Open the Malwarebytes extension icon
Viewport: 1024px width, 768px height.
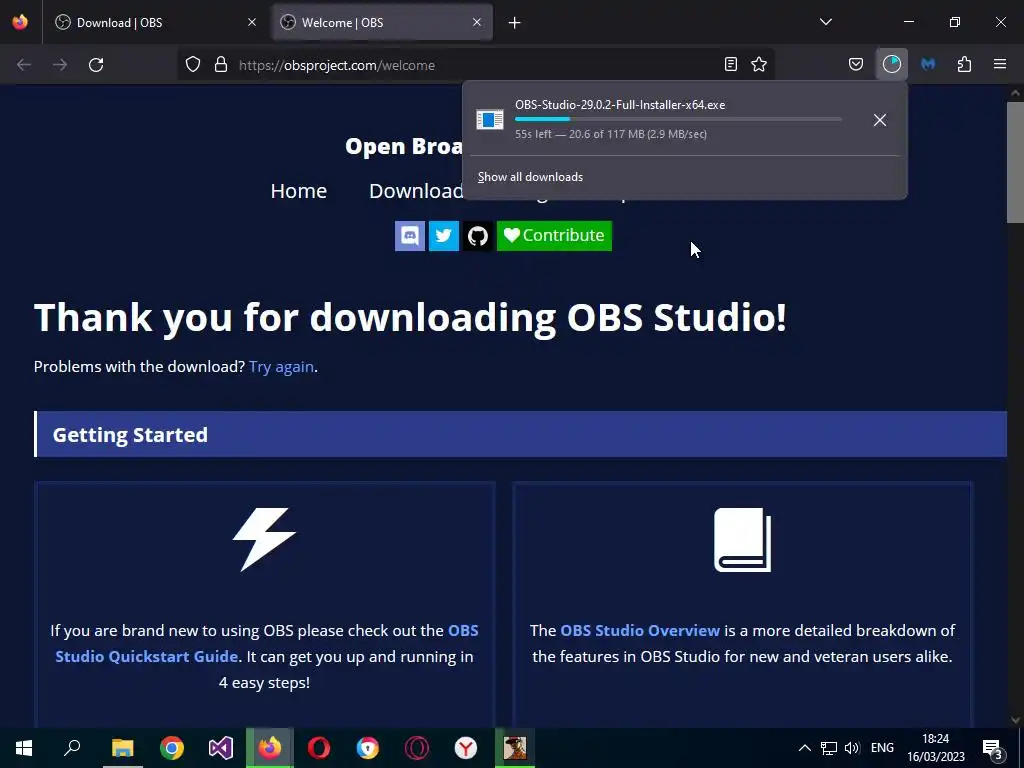tap(928, 64)
